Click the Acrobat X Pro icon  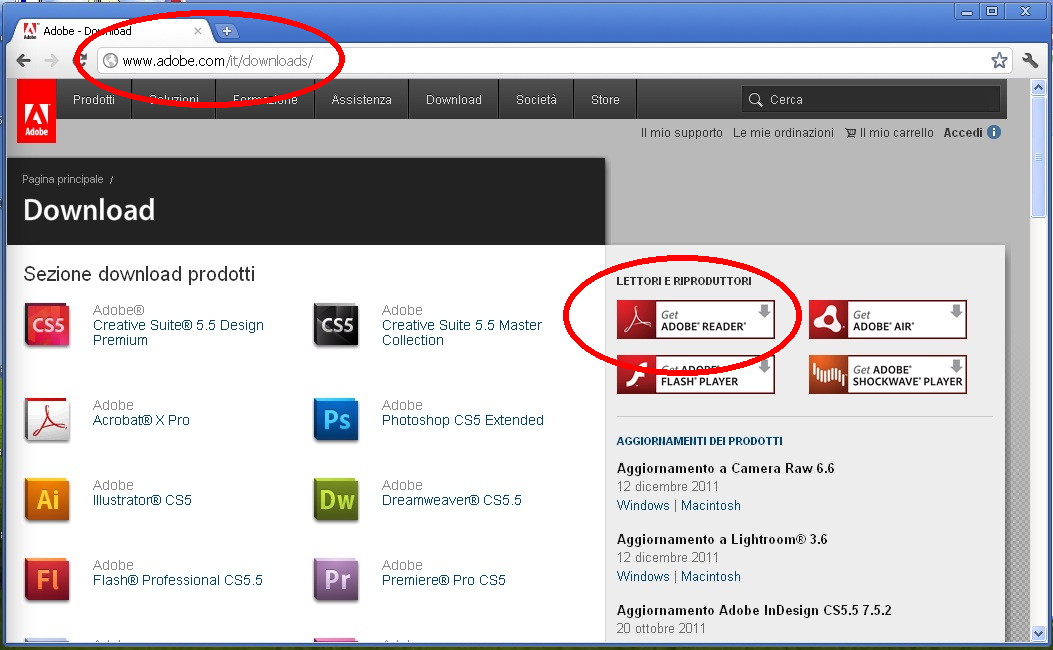48,421
